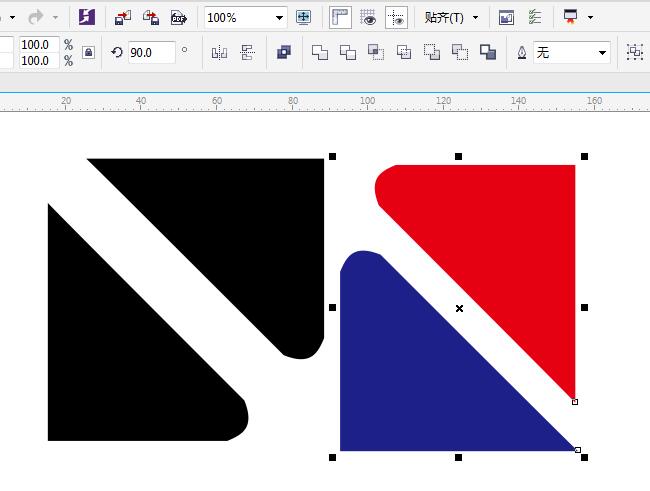Click the Redo arrow icon
This screenshot has height=491, width=650.
click(x=36, y=17)
